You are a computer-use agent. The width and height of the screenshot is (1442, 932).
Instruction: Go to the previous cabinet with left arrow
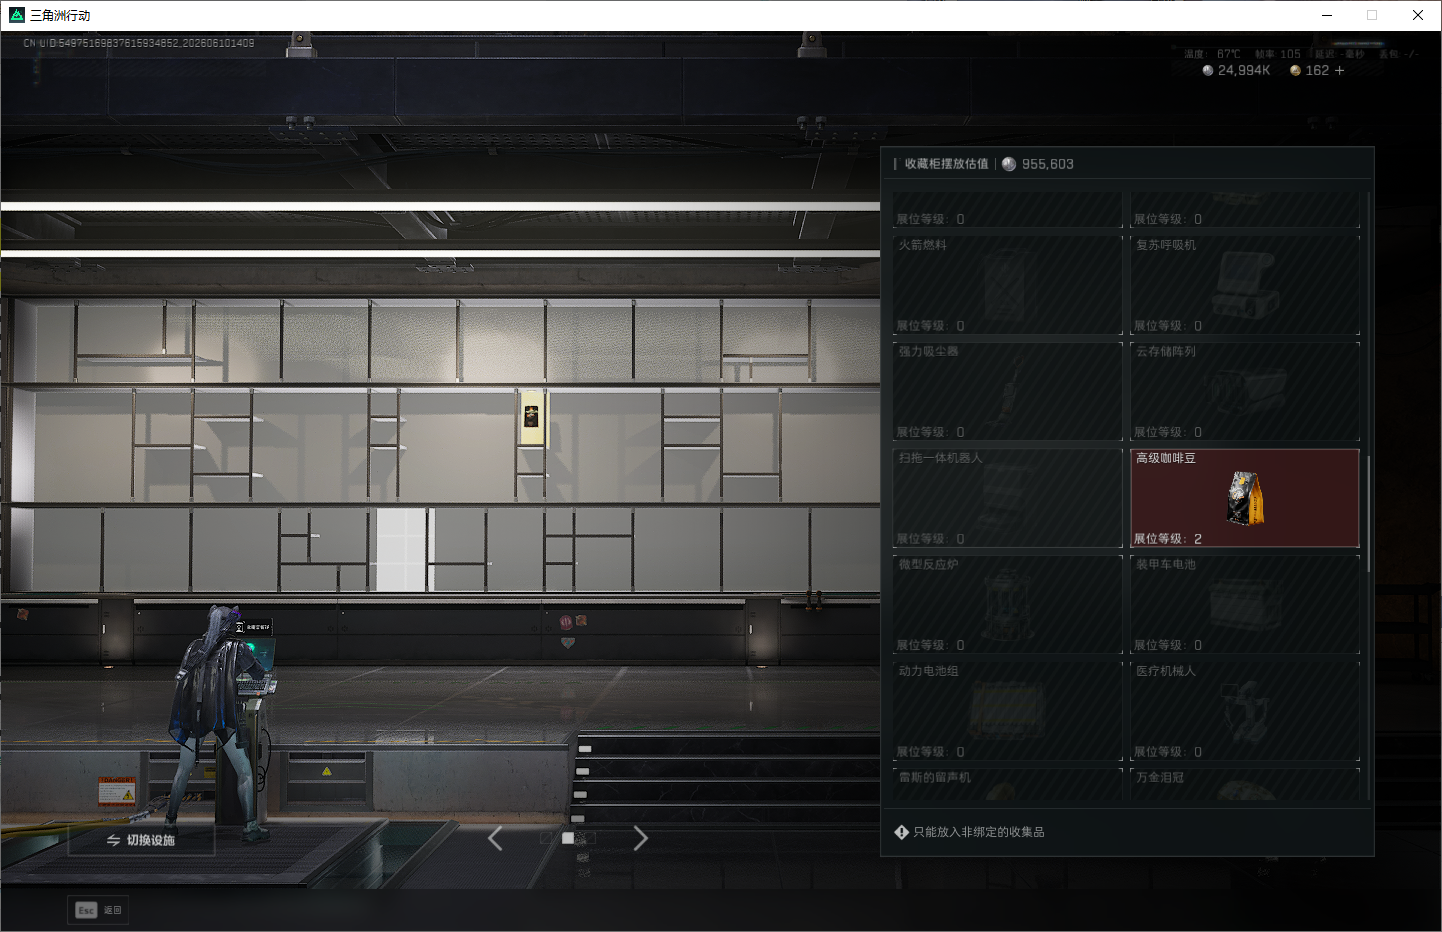(x=495, y=839)
